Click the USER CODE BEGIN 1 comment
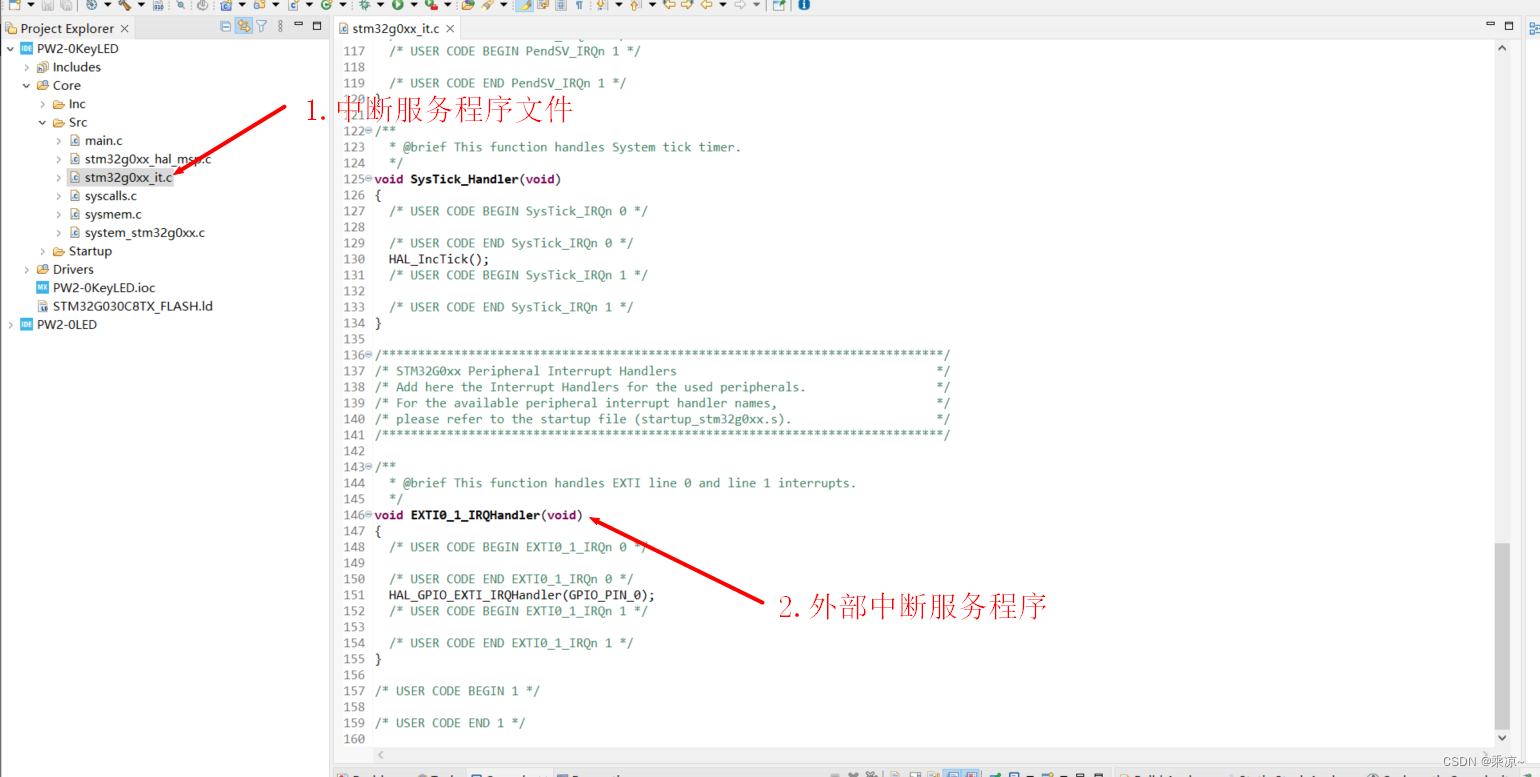Viewport: 1540px width, 777px height. (457, 691)
